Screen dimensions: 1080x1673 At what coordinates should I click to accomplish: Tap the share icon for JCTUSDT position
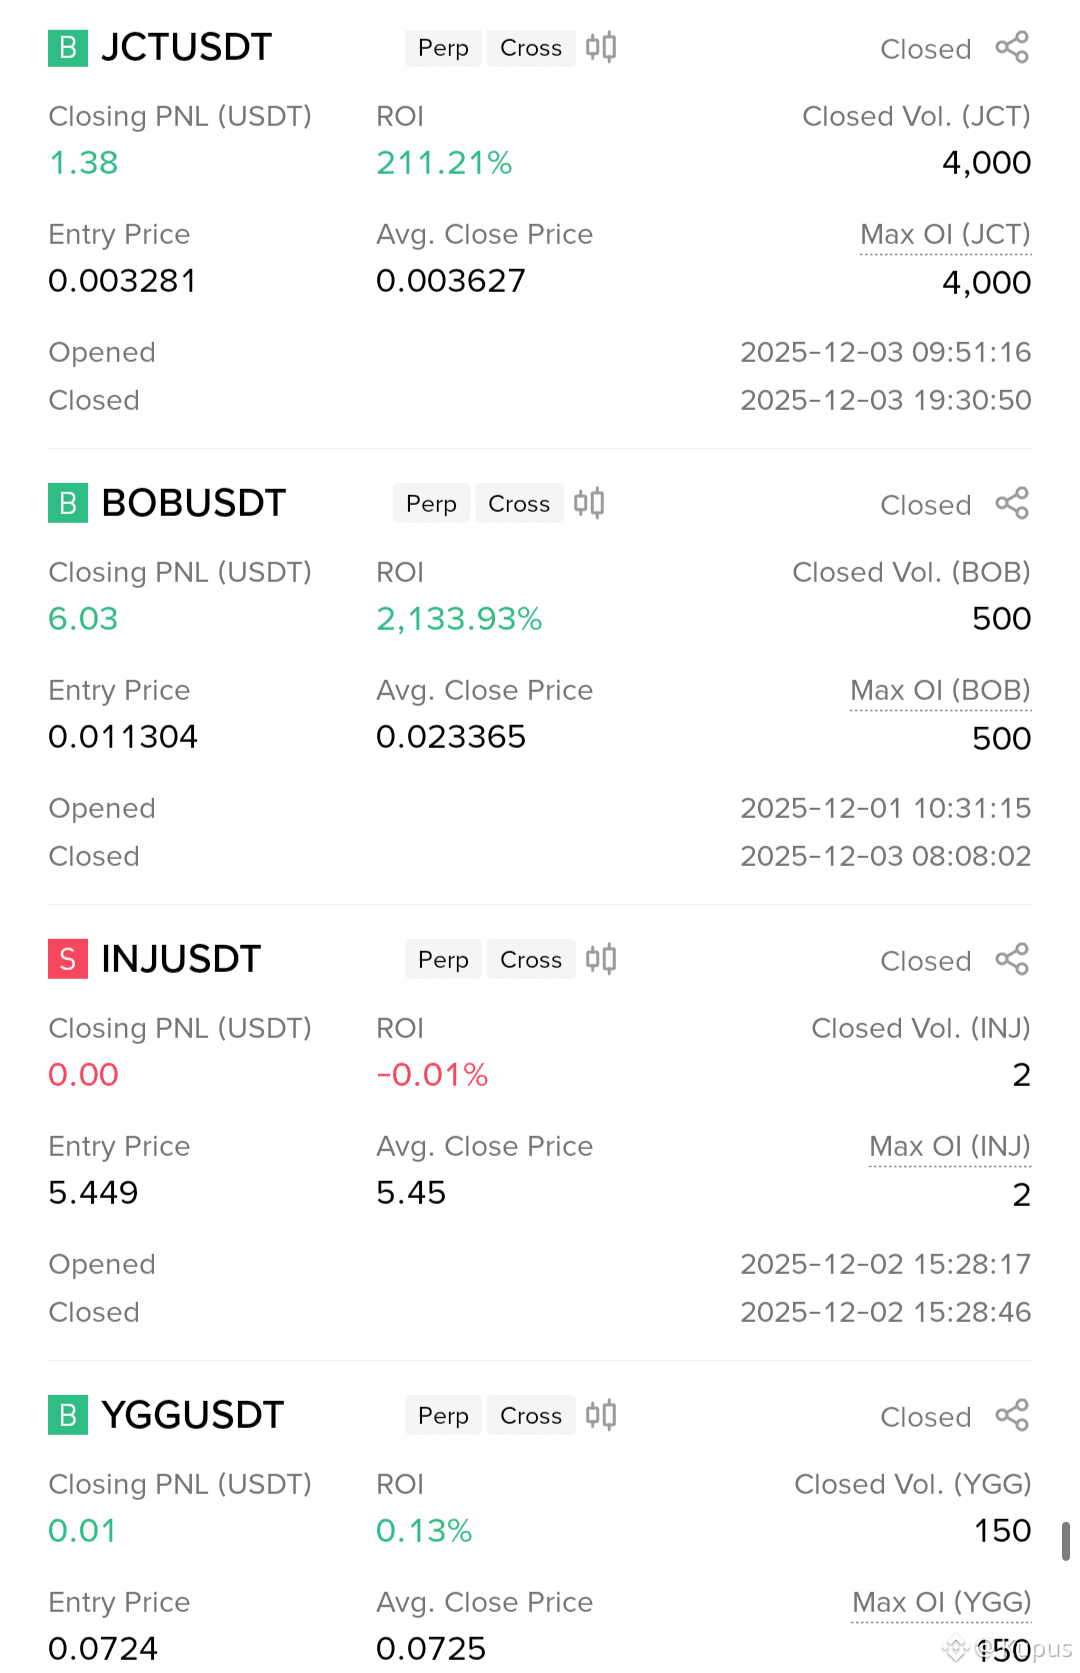click(x=1012, y=47)
